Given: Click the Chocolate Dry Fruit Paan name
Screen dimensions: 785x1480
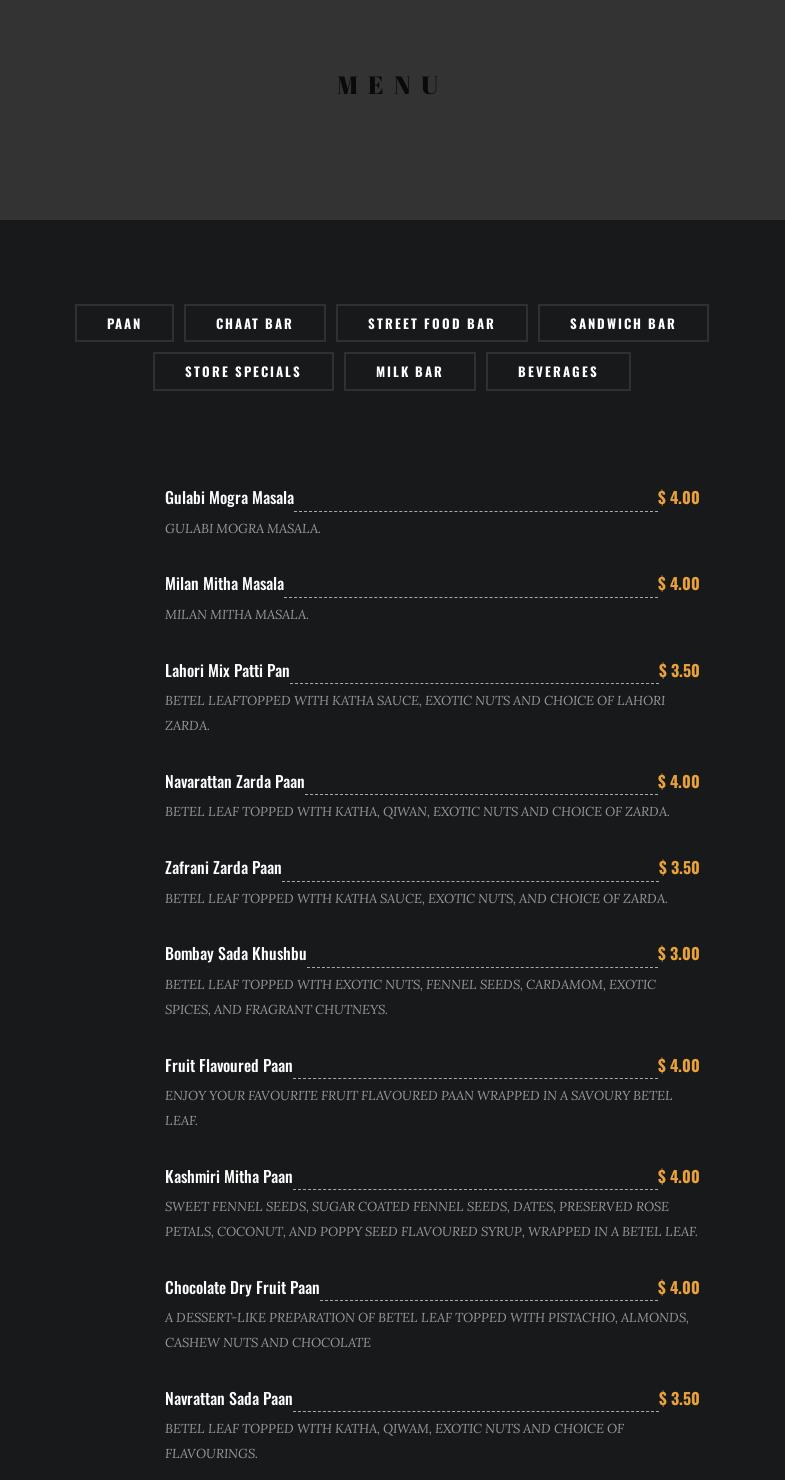Looking at the screenshot, I should coord(242,1288).
